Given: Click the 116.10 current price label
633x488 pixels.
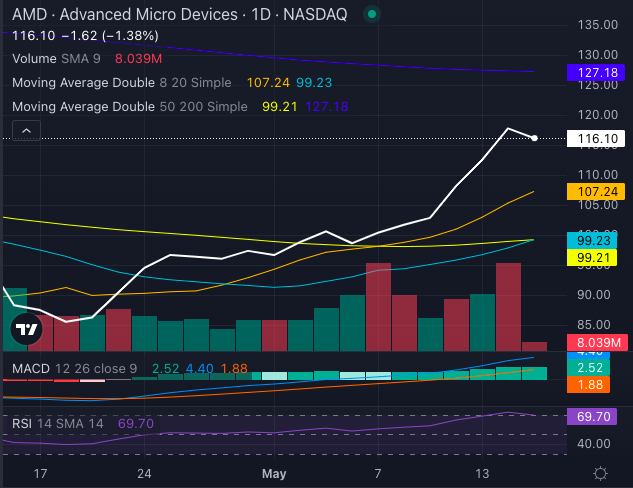Looking at the screenshot, I should (596, 138).
